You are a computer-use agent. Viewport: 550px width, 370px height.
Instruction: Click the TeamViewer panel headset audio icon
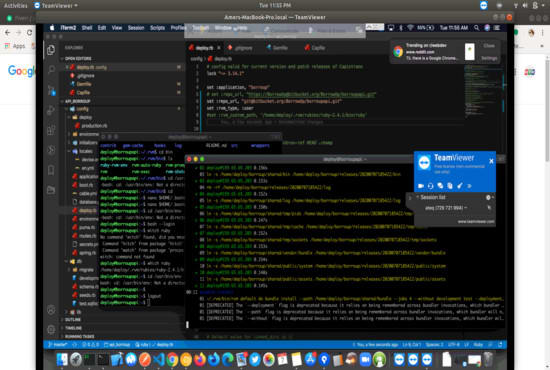click(430, 186)
